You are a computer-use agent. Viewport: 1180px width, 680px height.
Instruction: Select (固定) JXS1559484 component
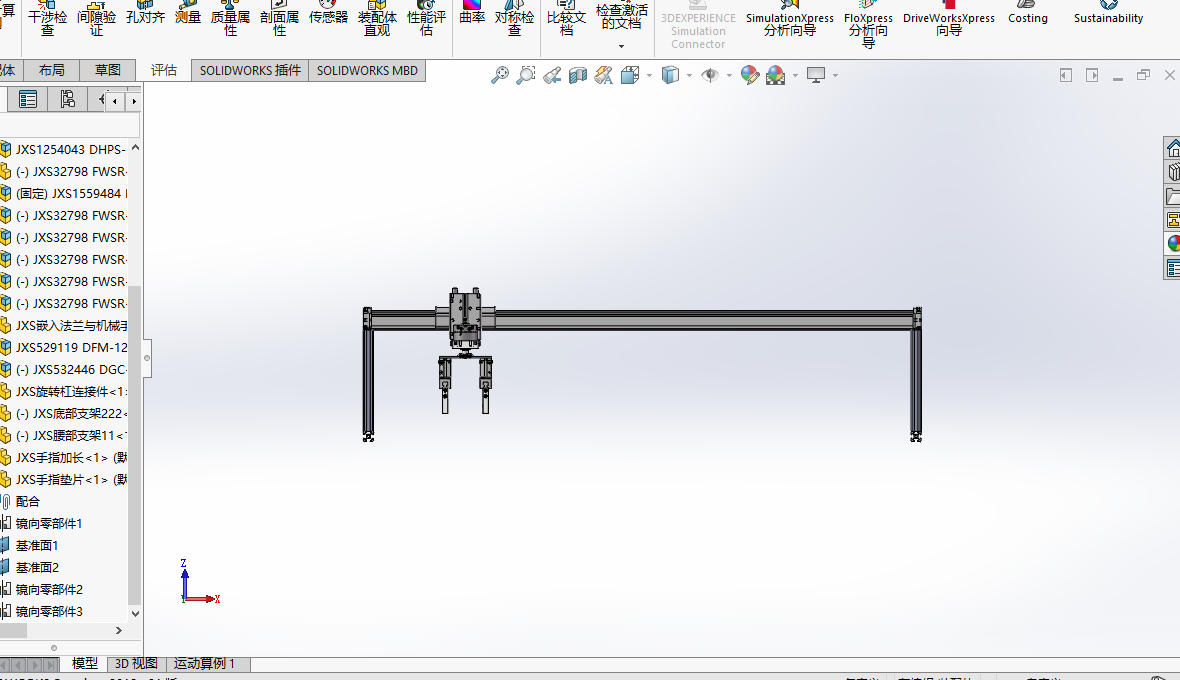[65, 193]
